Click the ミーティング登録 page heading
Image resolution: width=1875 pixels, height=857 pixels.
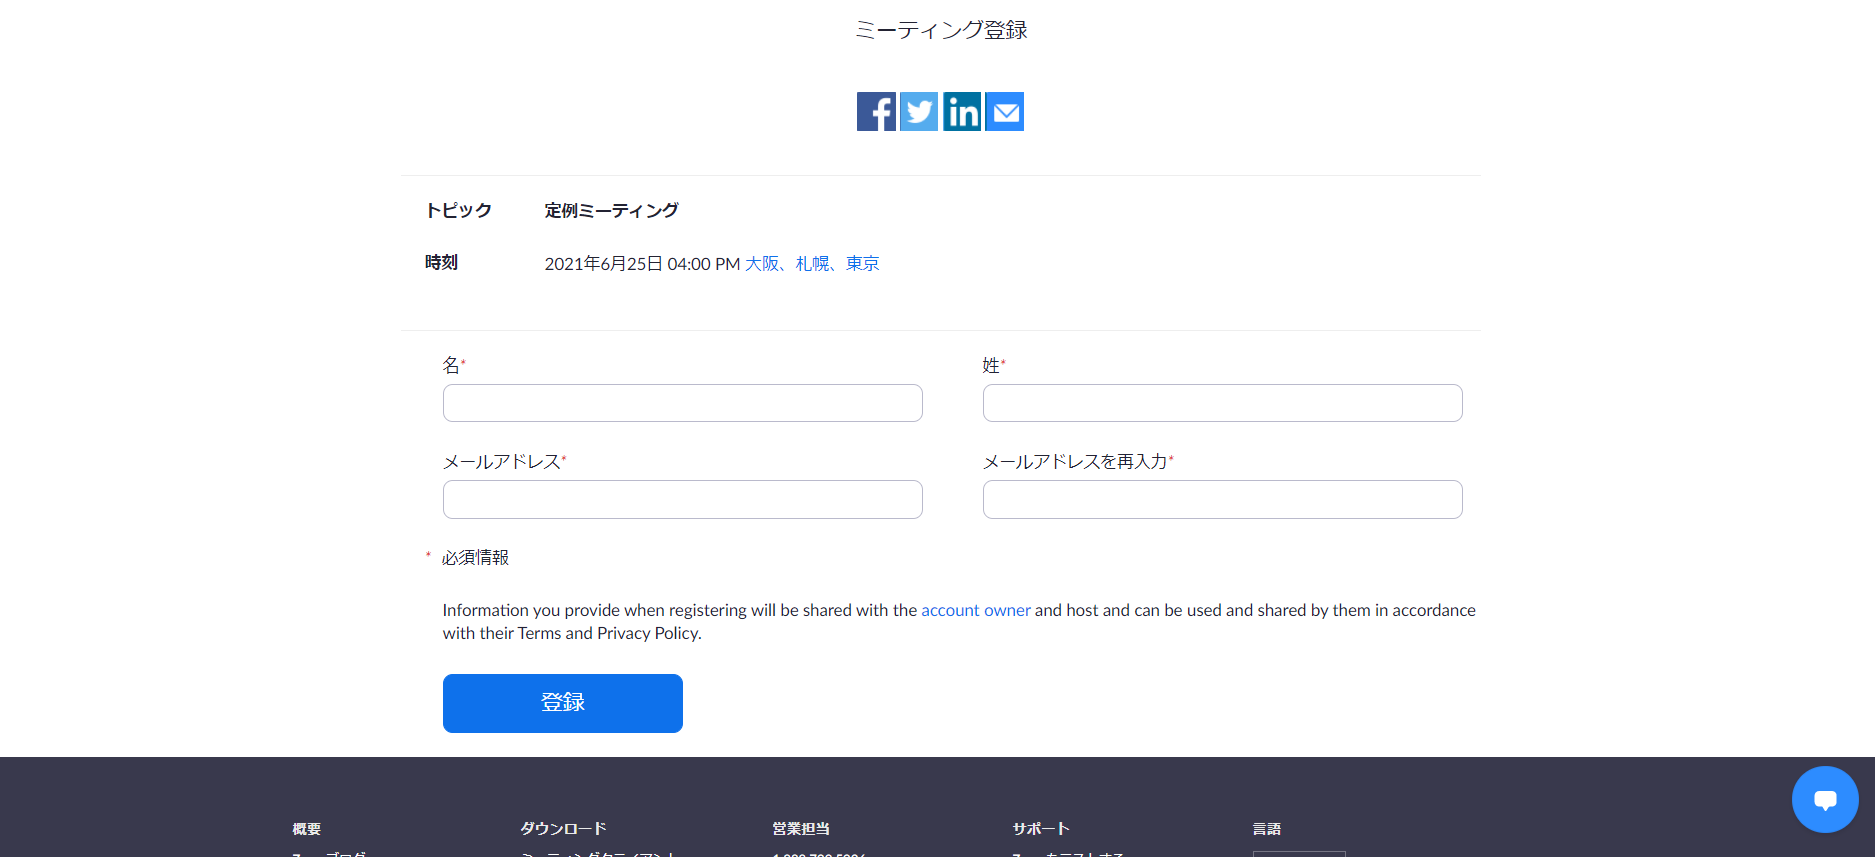pyautogui.click(x=941, y=31)
